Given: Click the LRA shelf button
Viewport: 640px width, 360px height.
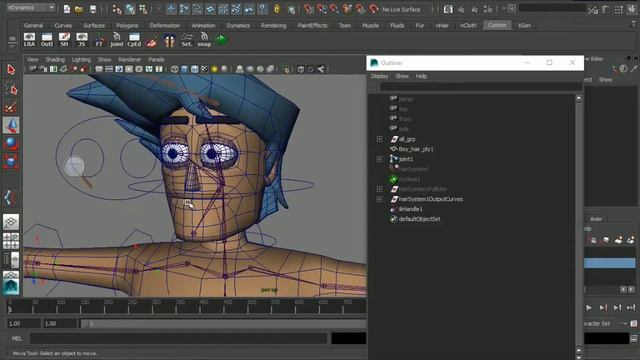Looking at the screenshot, I should [x=29, y=40].
